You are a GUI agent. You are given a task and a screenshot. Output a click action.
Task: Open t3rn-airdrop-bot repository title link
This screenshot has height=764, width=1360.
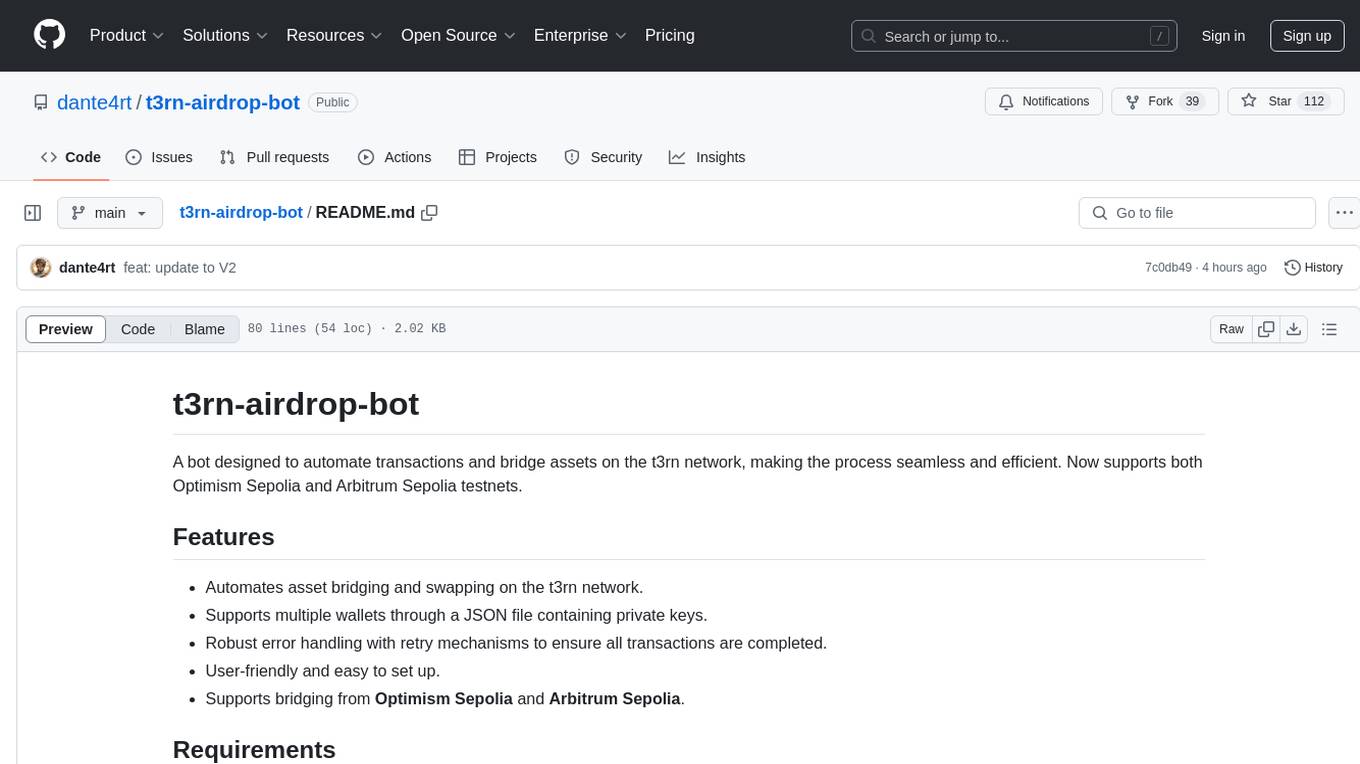[223, 102]
